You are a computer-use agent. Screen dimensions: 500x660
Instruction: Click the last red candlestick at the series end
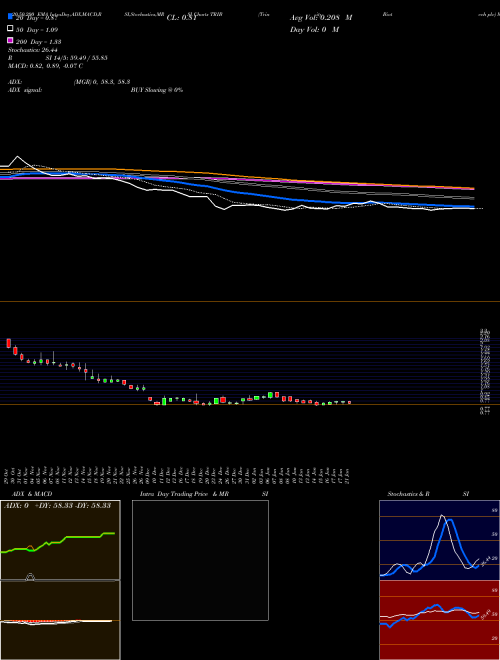click(x=349, y=402)
